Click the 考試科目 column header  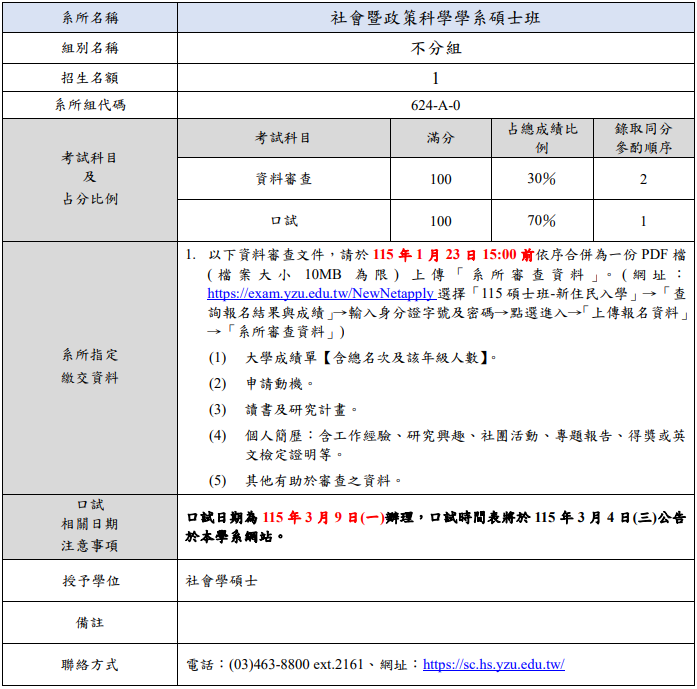(283, 139)
